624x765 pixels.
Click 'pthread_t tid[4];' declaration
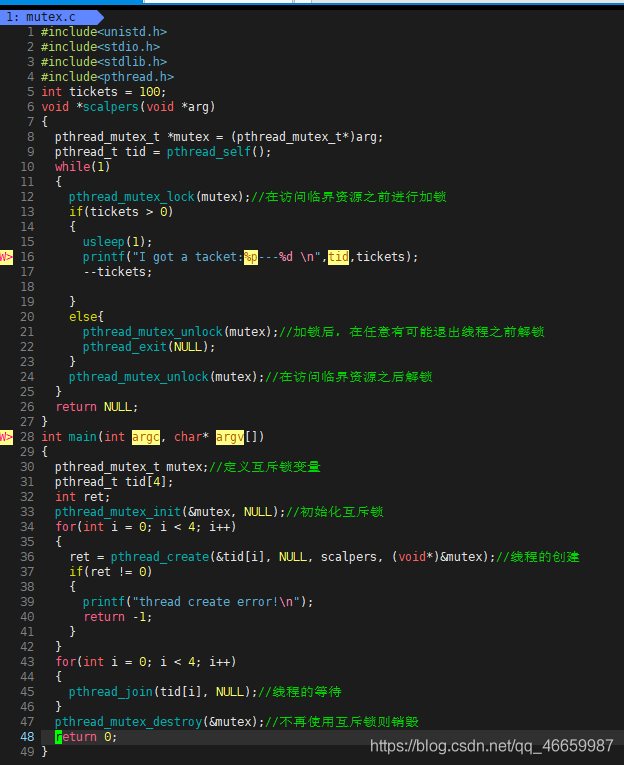114,482
